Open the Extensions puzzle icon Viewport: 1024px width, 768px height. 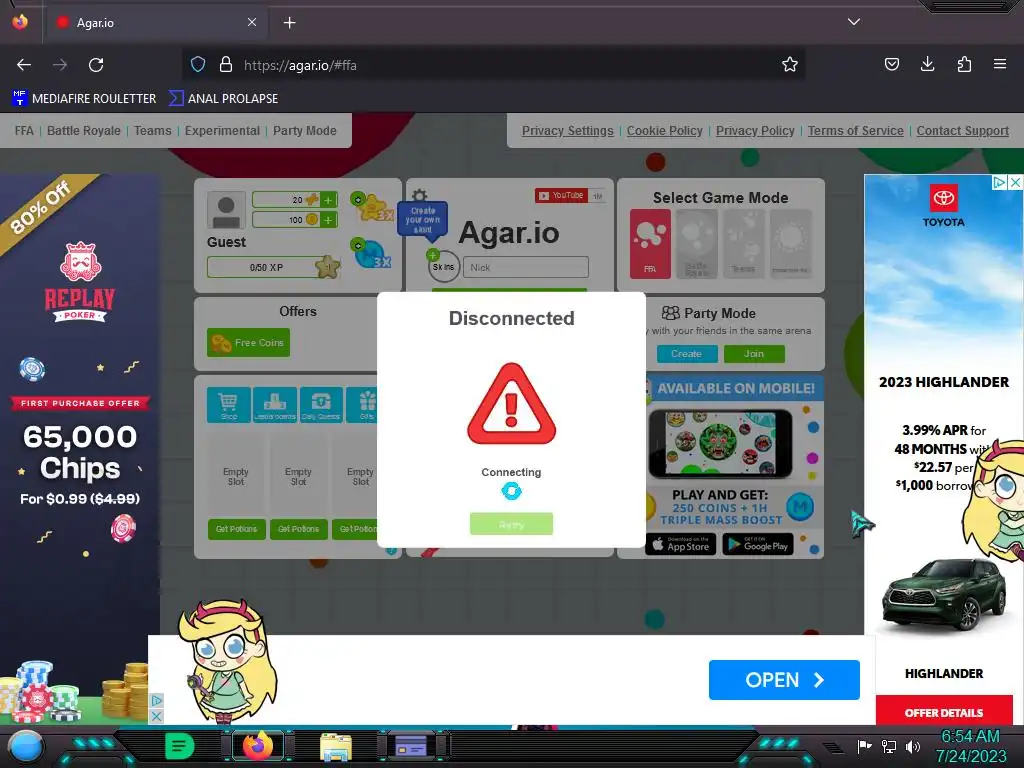[964, 64]
